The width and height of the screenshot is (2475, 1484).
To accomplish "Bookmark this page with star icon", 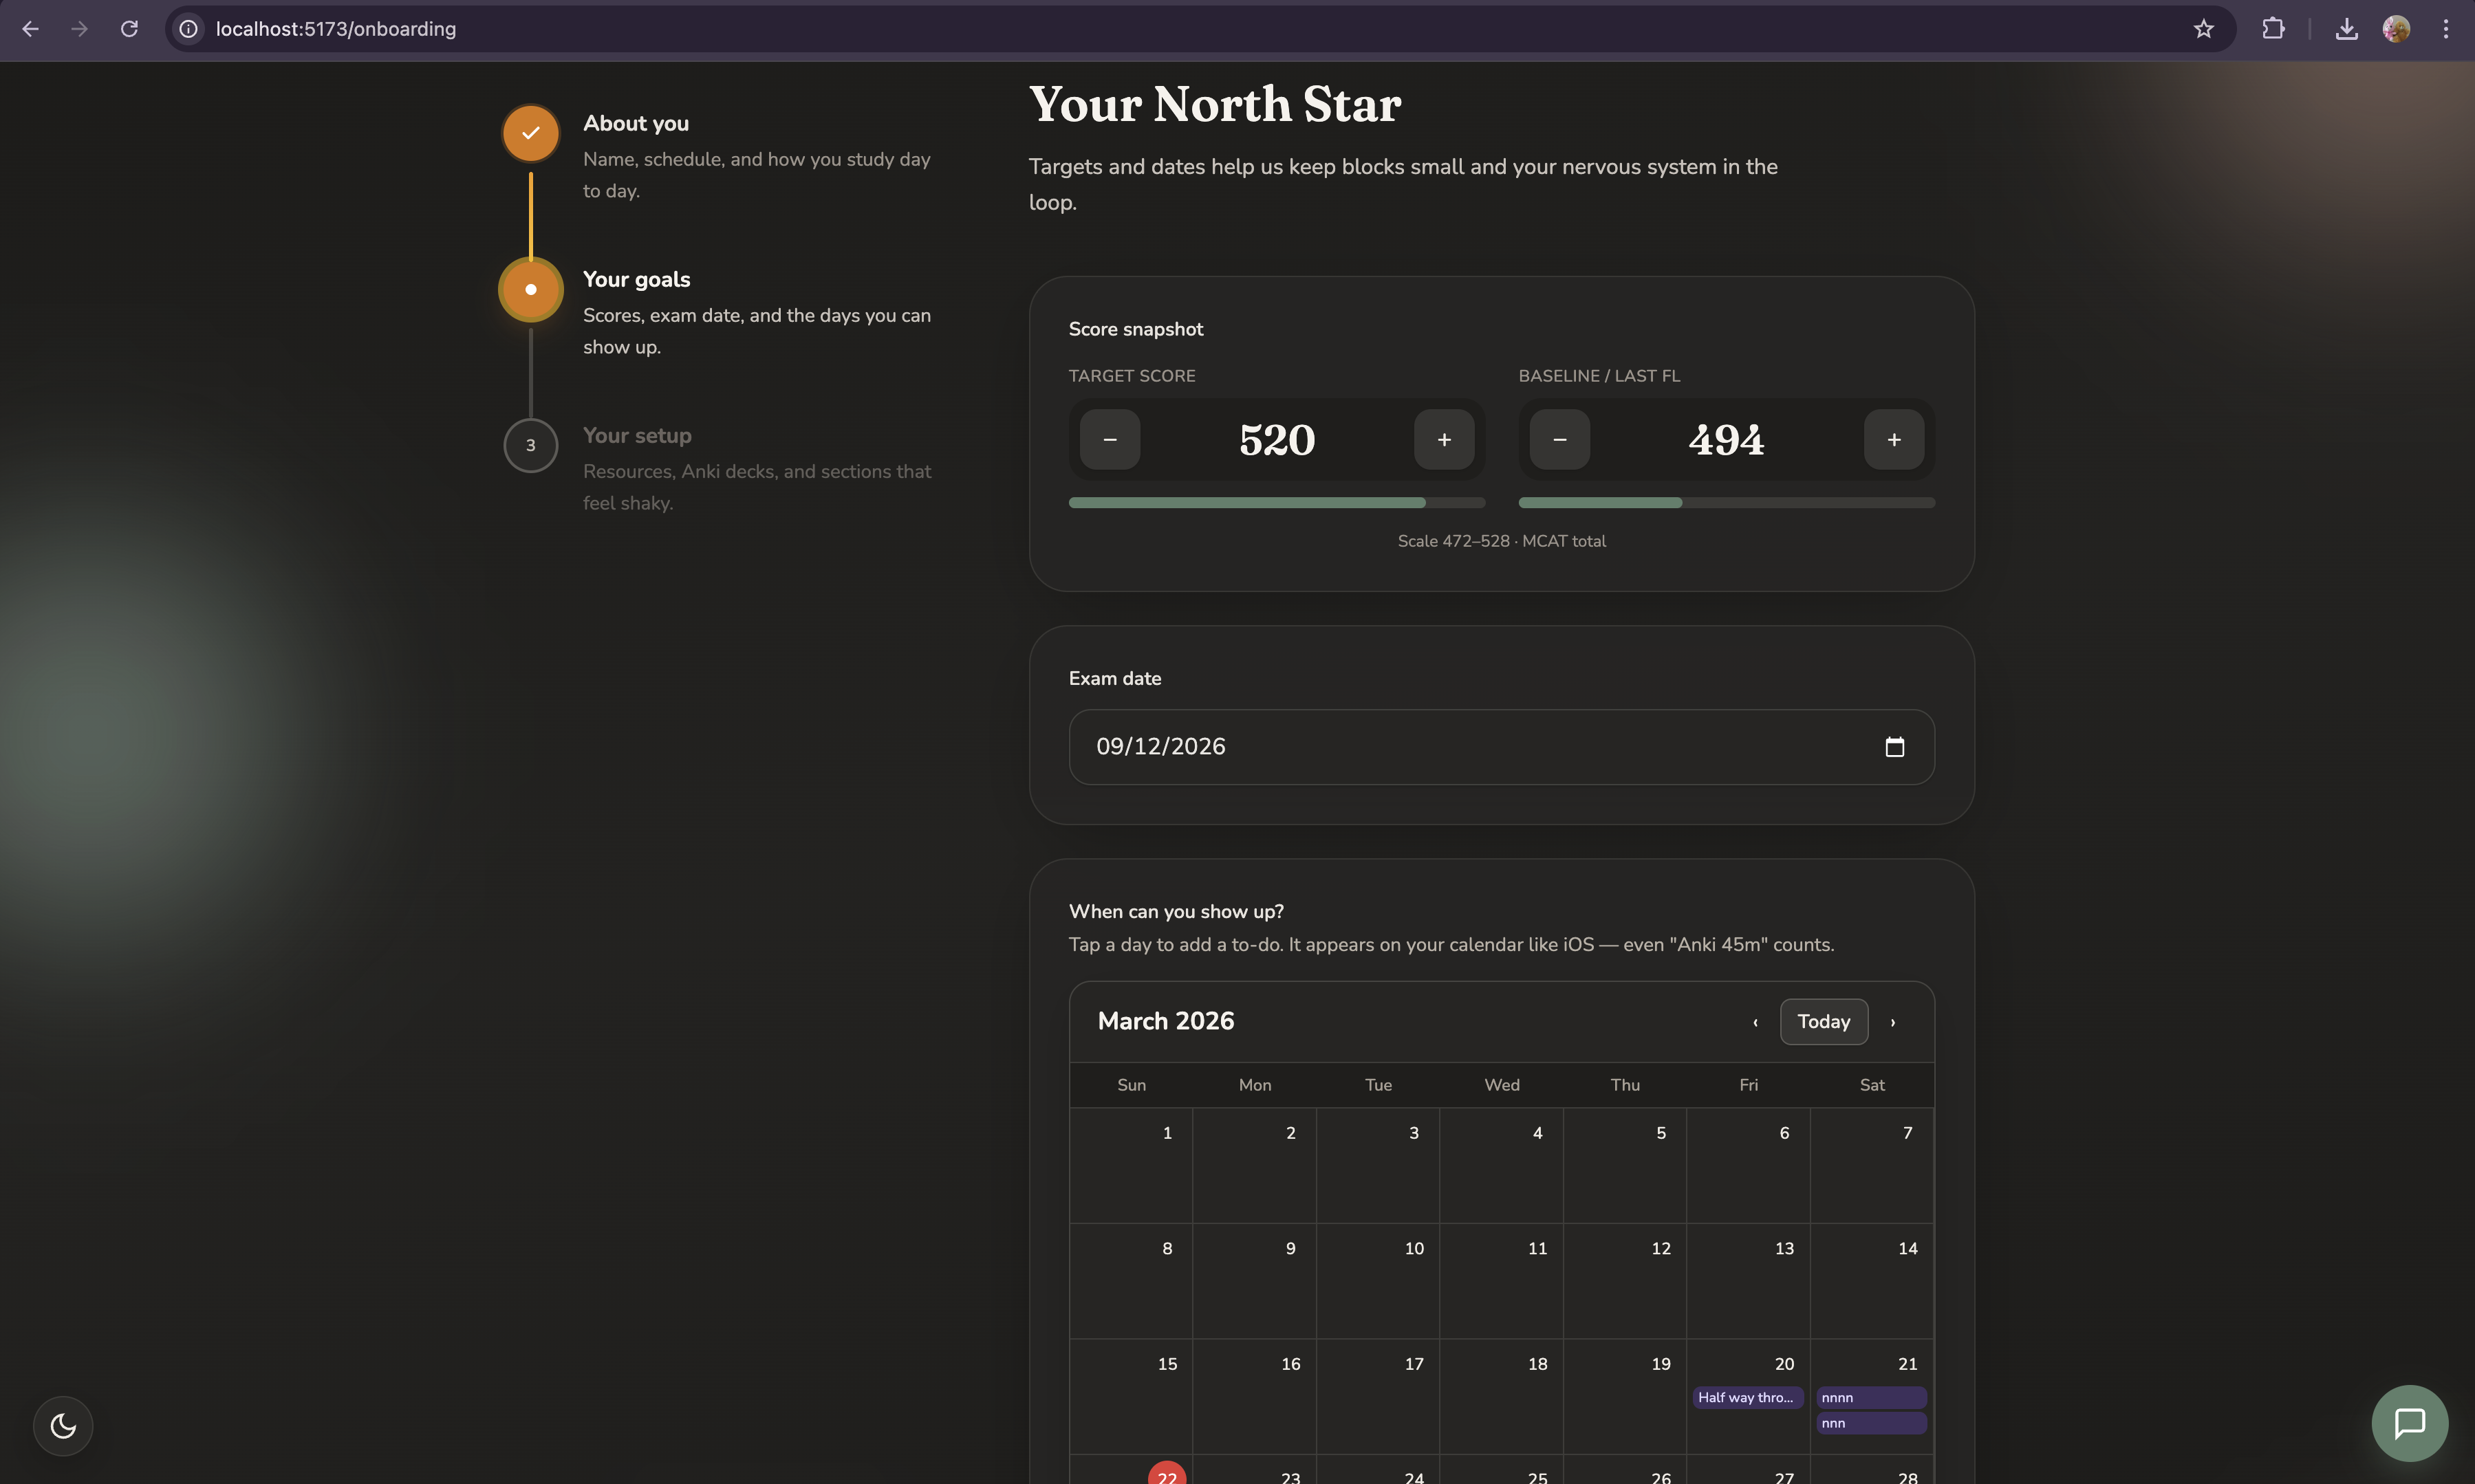I will 2203,29.
